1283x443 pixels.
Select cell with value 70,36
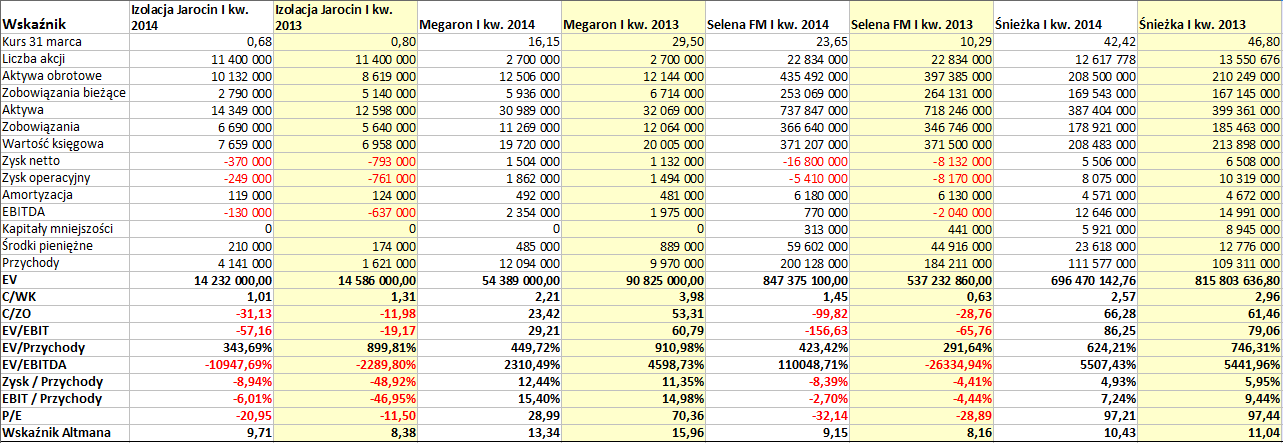[632, 416]
